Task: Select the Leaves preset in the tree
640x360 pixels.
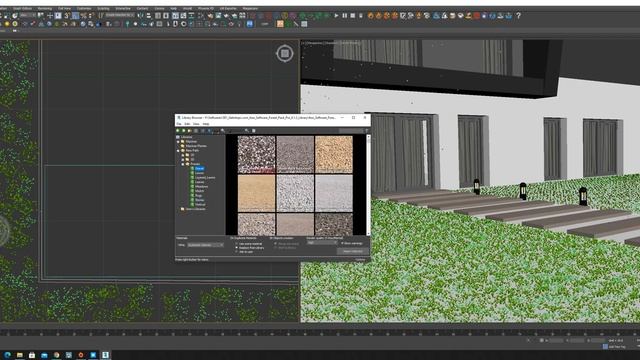Action: pyautogui.click(x=200, y=182)
